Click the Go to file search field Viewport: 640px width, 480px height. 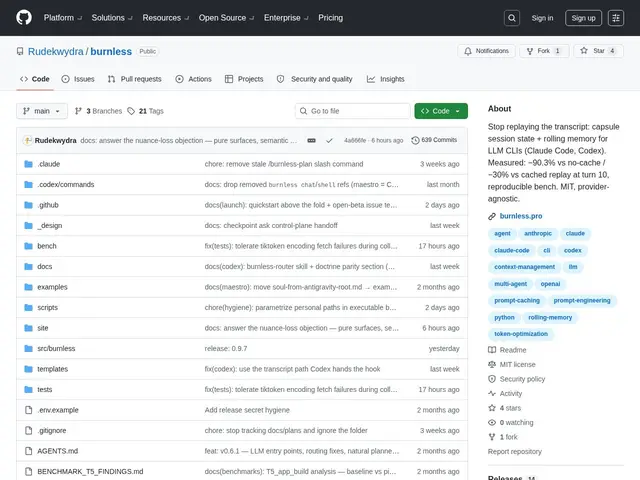[x=353, y=111]
